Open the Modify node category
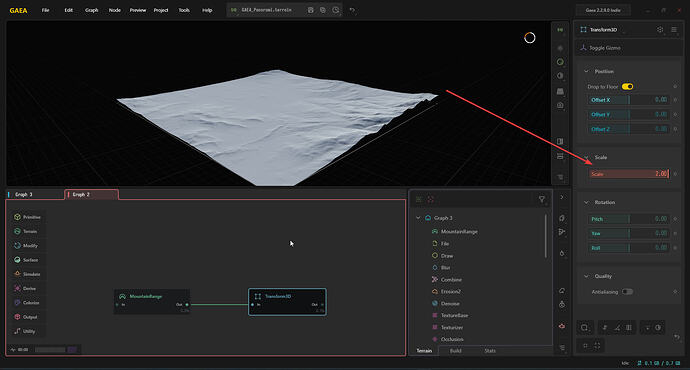690x370 pixels. 26,245
